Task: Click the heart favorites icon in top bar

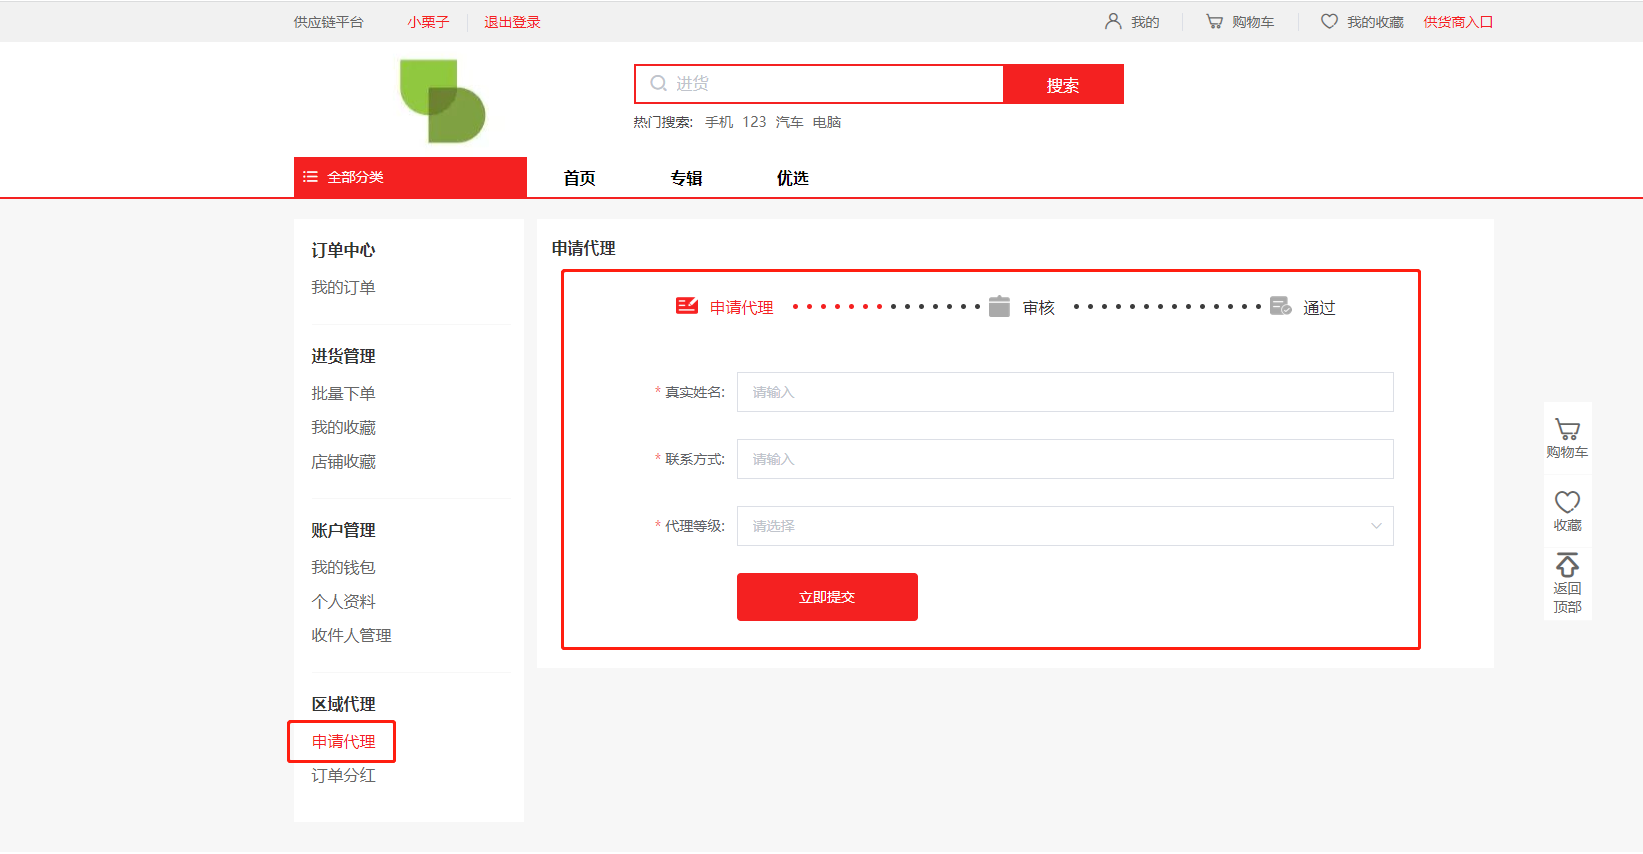Action: coord(1329,21)
